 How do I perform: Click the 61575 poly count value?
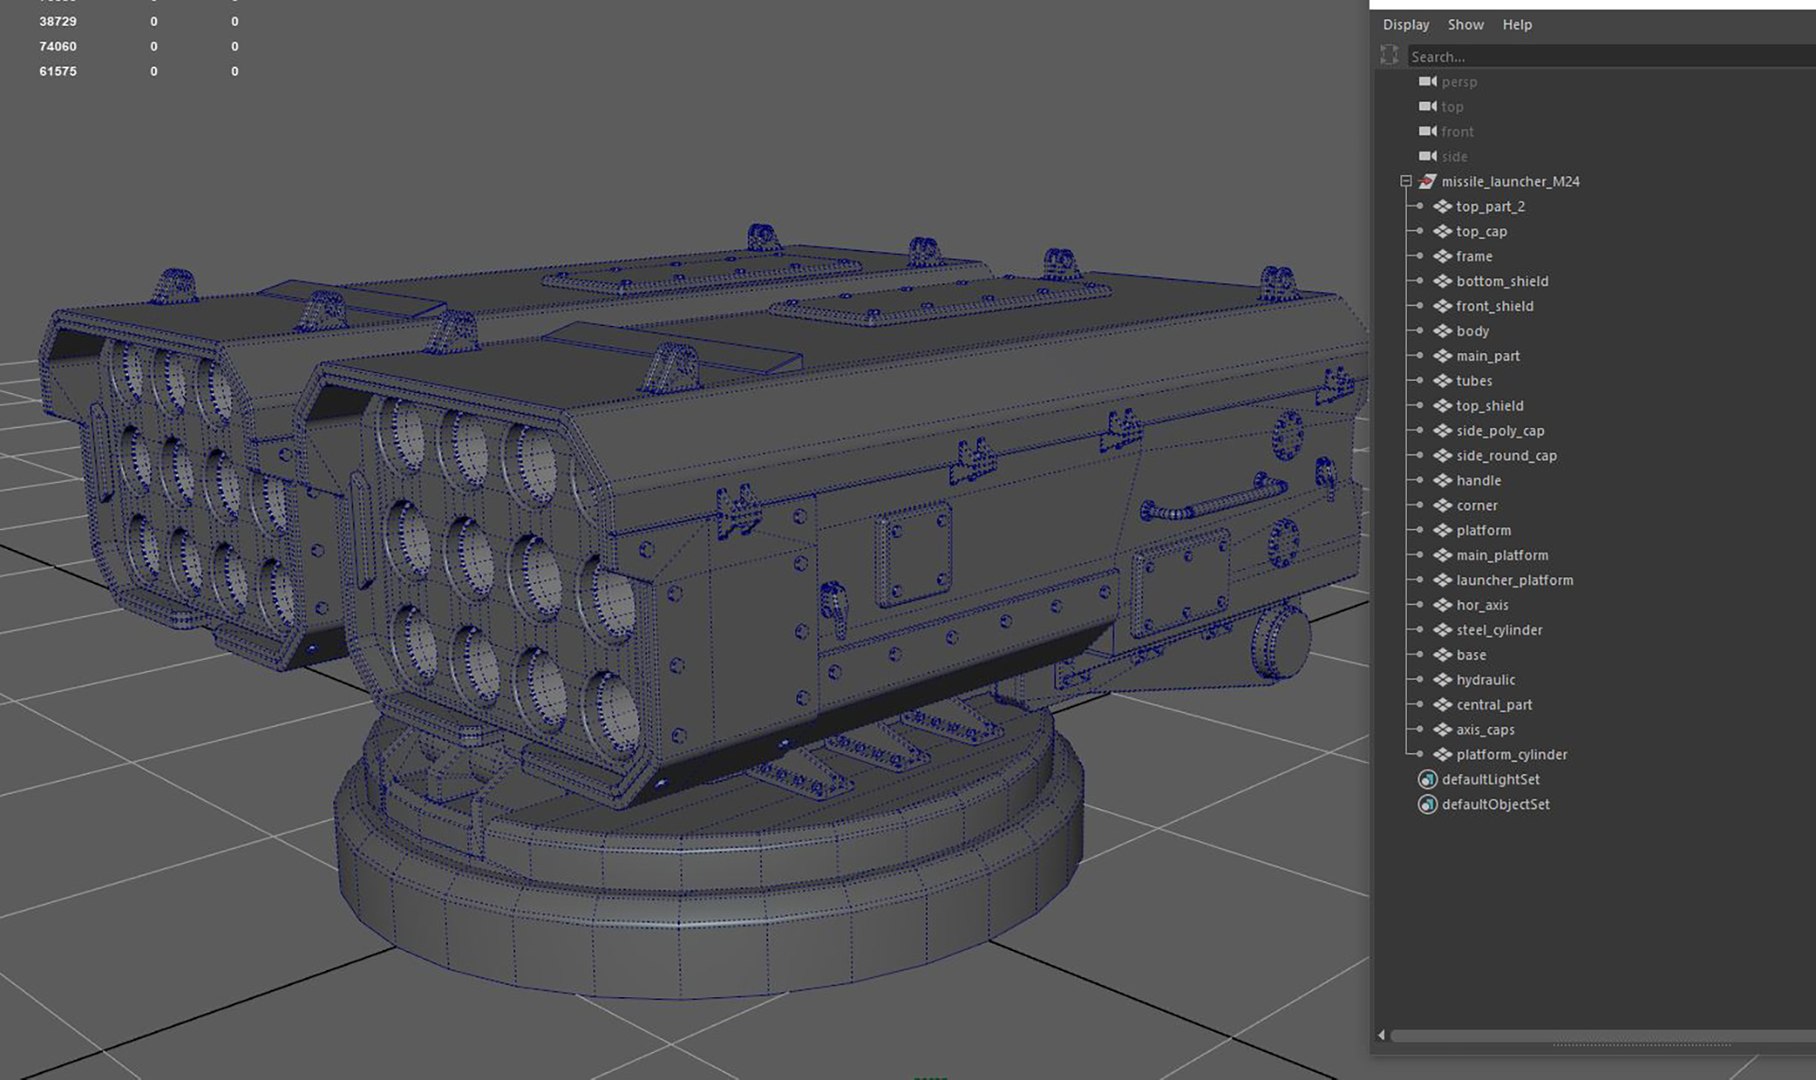[x=58, y=71]
